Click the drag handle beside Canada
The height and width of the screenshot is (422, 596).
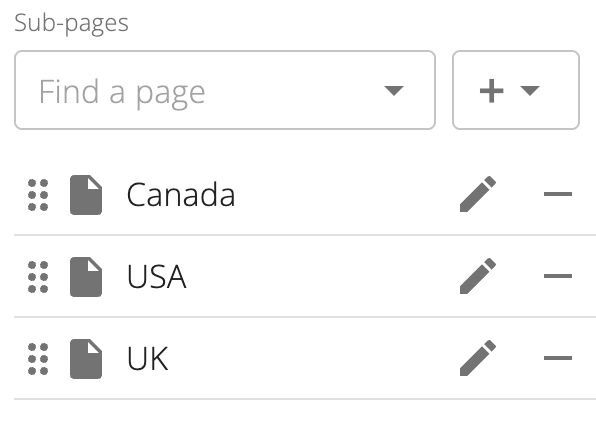(x=38, y=195)
